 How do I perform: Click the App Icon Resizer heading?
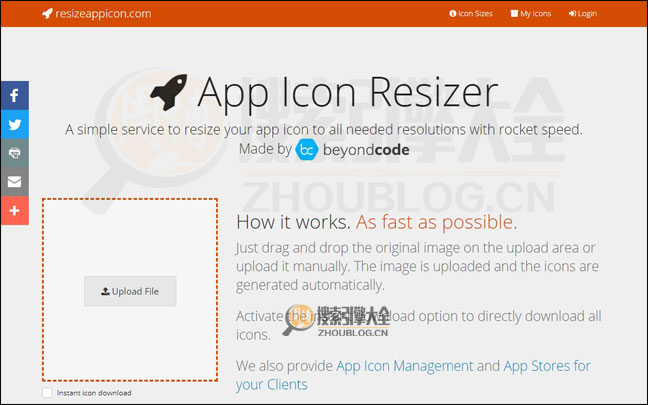click(x=348, y=93)
